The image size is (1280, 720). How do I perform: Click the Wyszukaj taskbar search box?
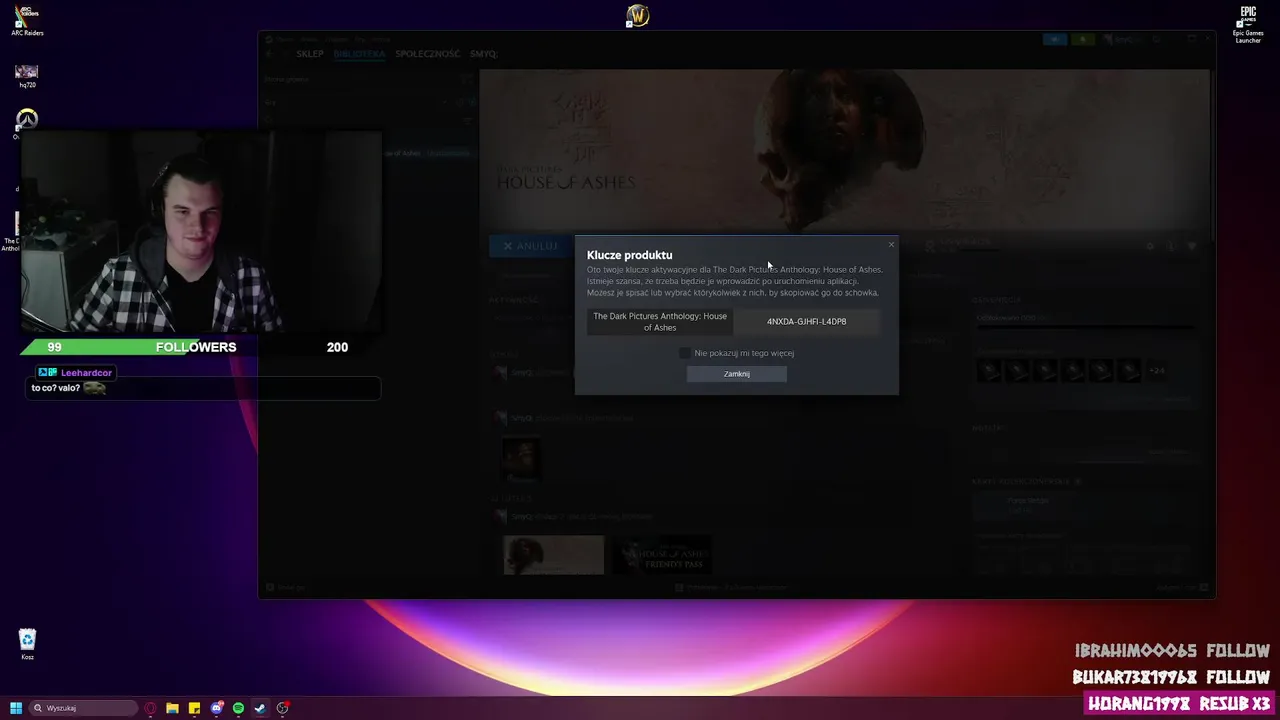[83, 708]
